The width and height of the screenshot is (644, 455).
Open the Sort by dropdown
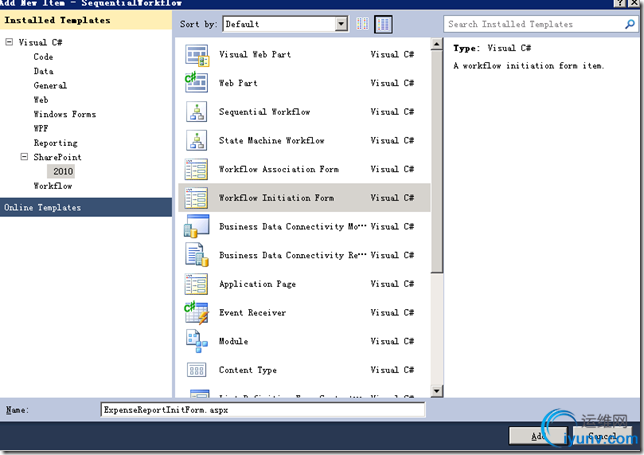(341, 24)
